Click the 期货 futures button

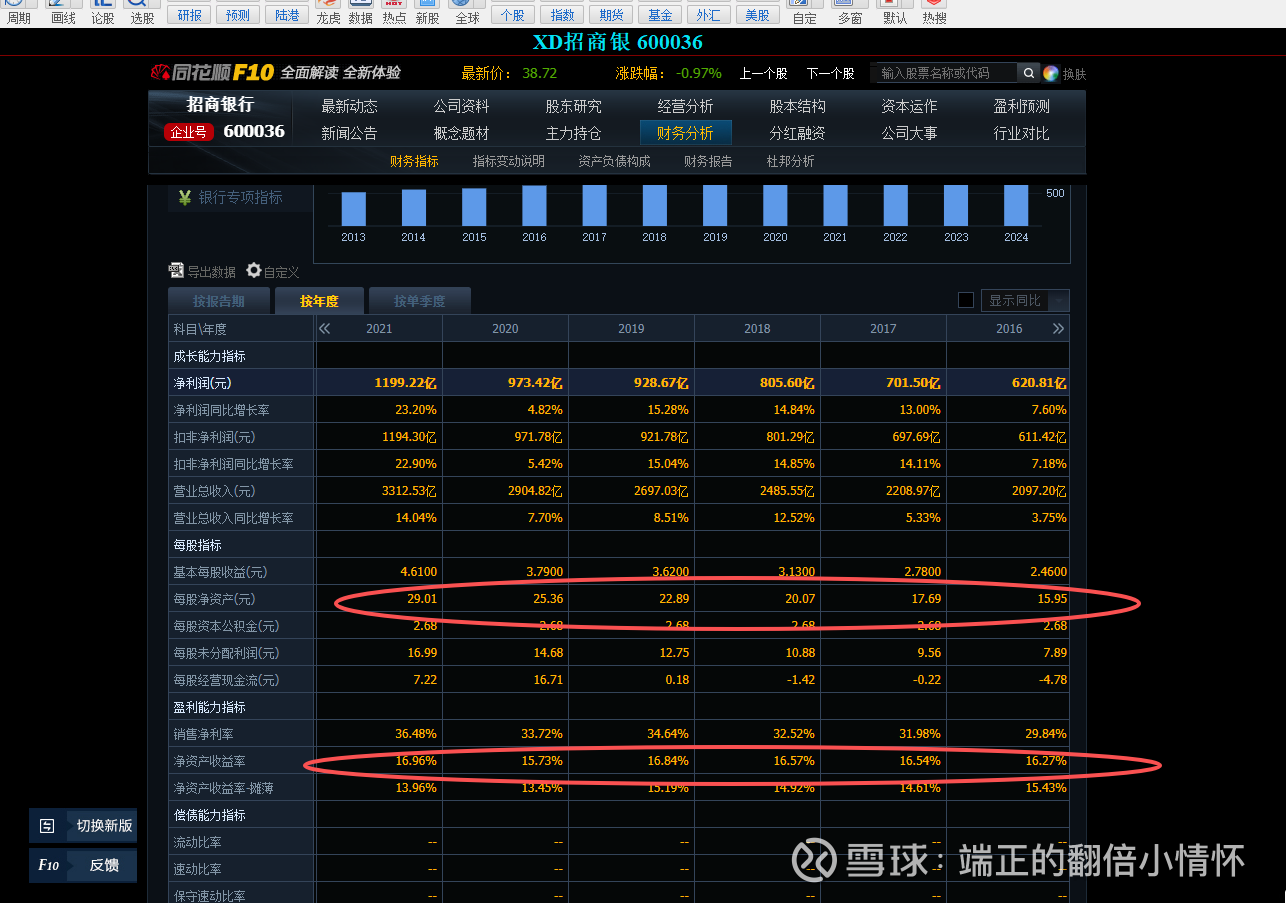611,14
